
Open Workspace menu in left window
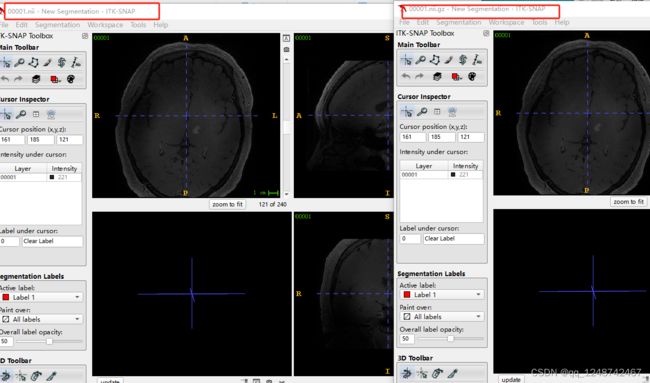coord(105,25)
